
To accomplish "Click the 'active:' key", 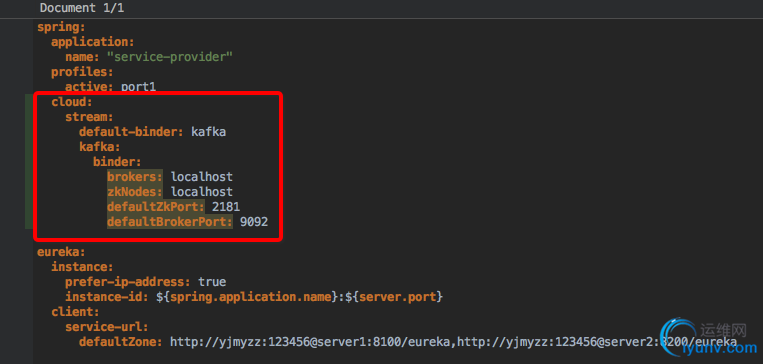I will 89,87.
